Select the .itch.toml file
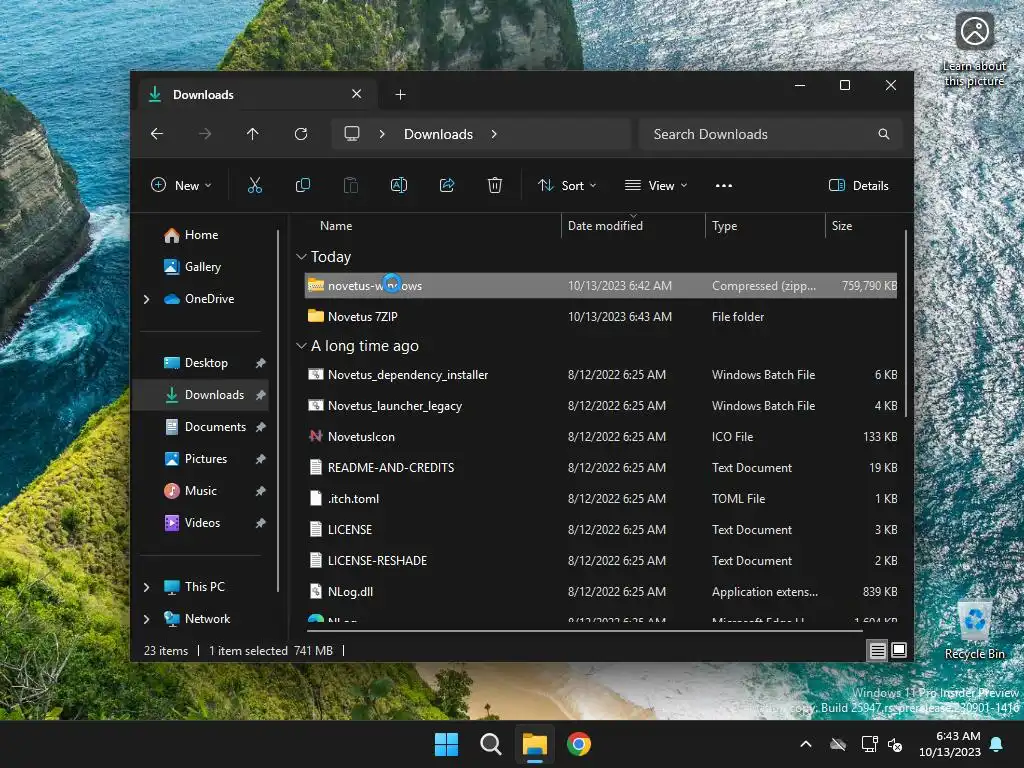 (x=601, y=499)
